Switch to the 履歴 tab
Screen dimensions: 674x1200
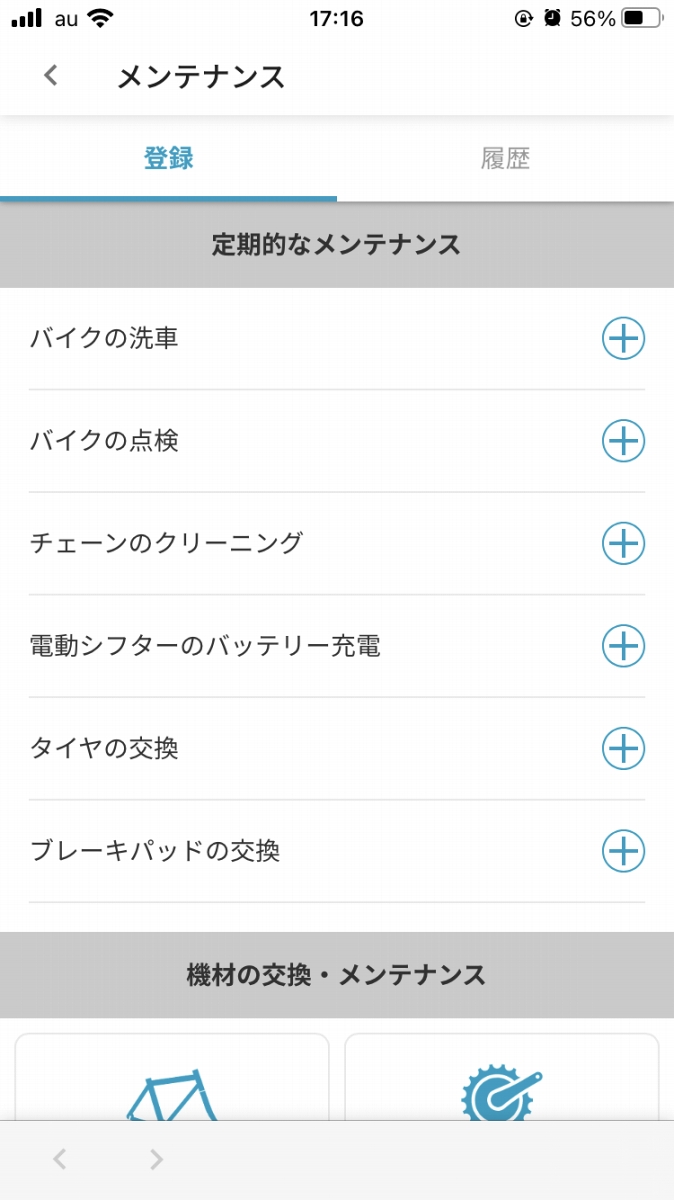click(505, 158)
